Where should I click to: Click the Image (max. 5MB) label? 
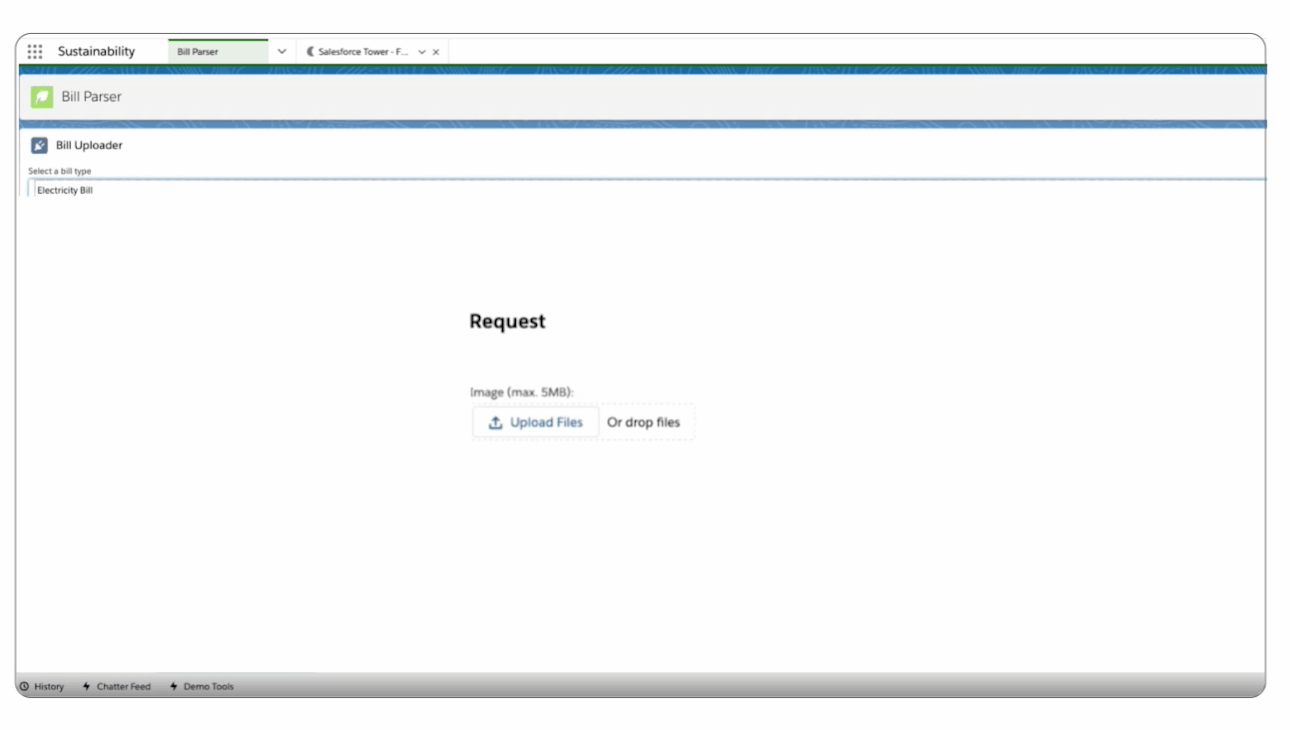tap(522, 392)
